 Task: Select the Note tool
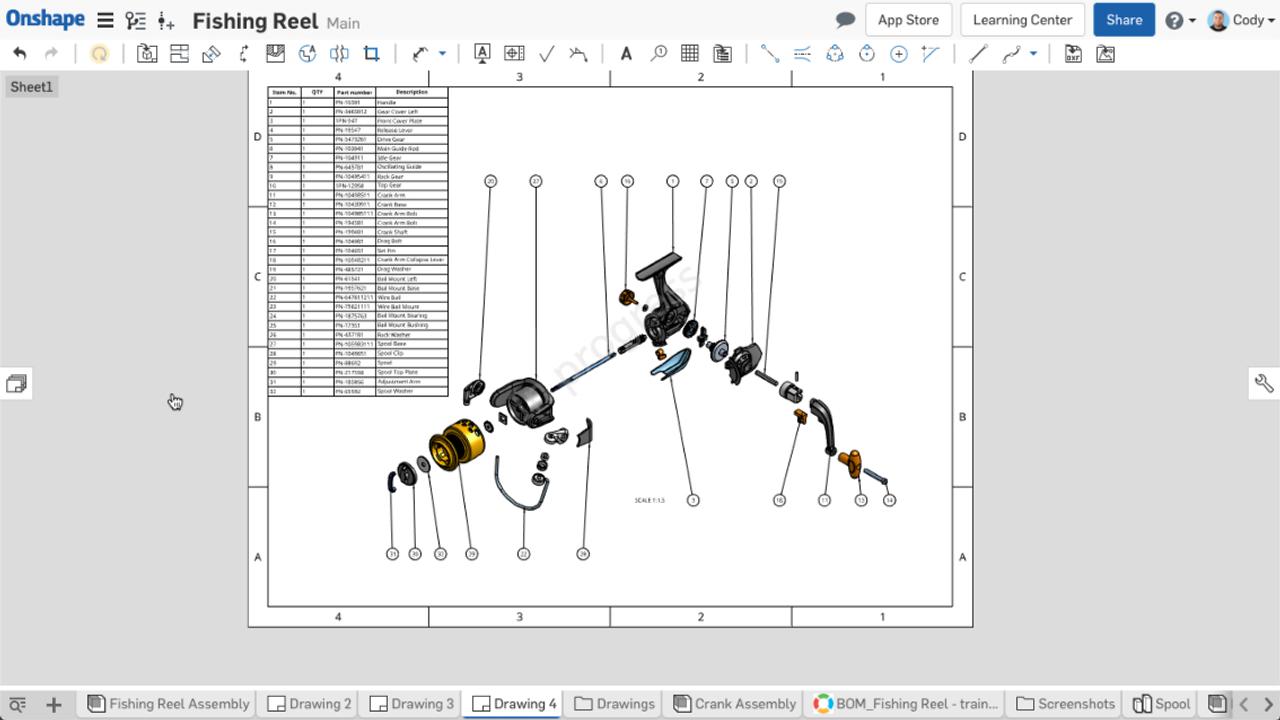[626, 53]
